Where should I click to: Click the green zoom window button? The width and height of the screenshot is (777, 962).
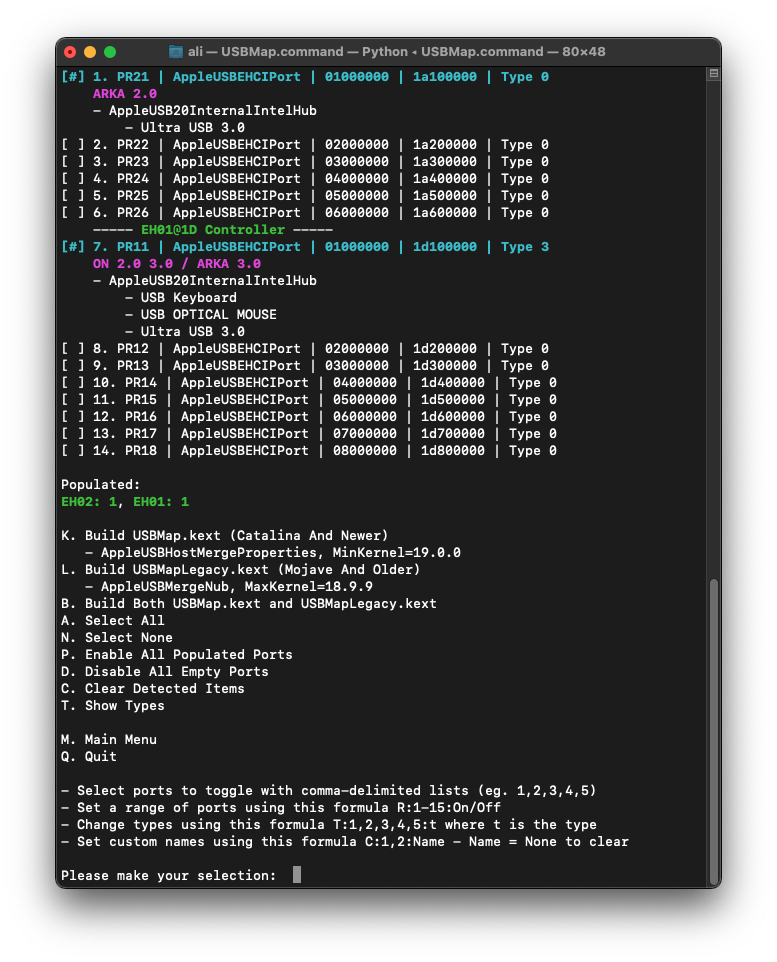click(110, 52)
